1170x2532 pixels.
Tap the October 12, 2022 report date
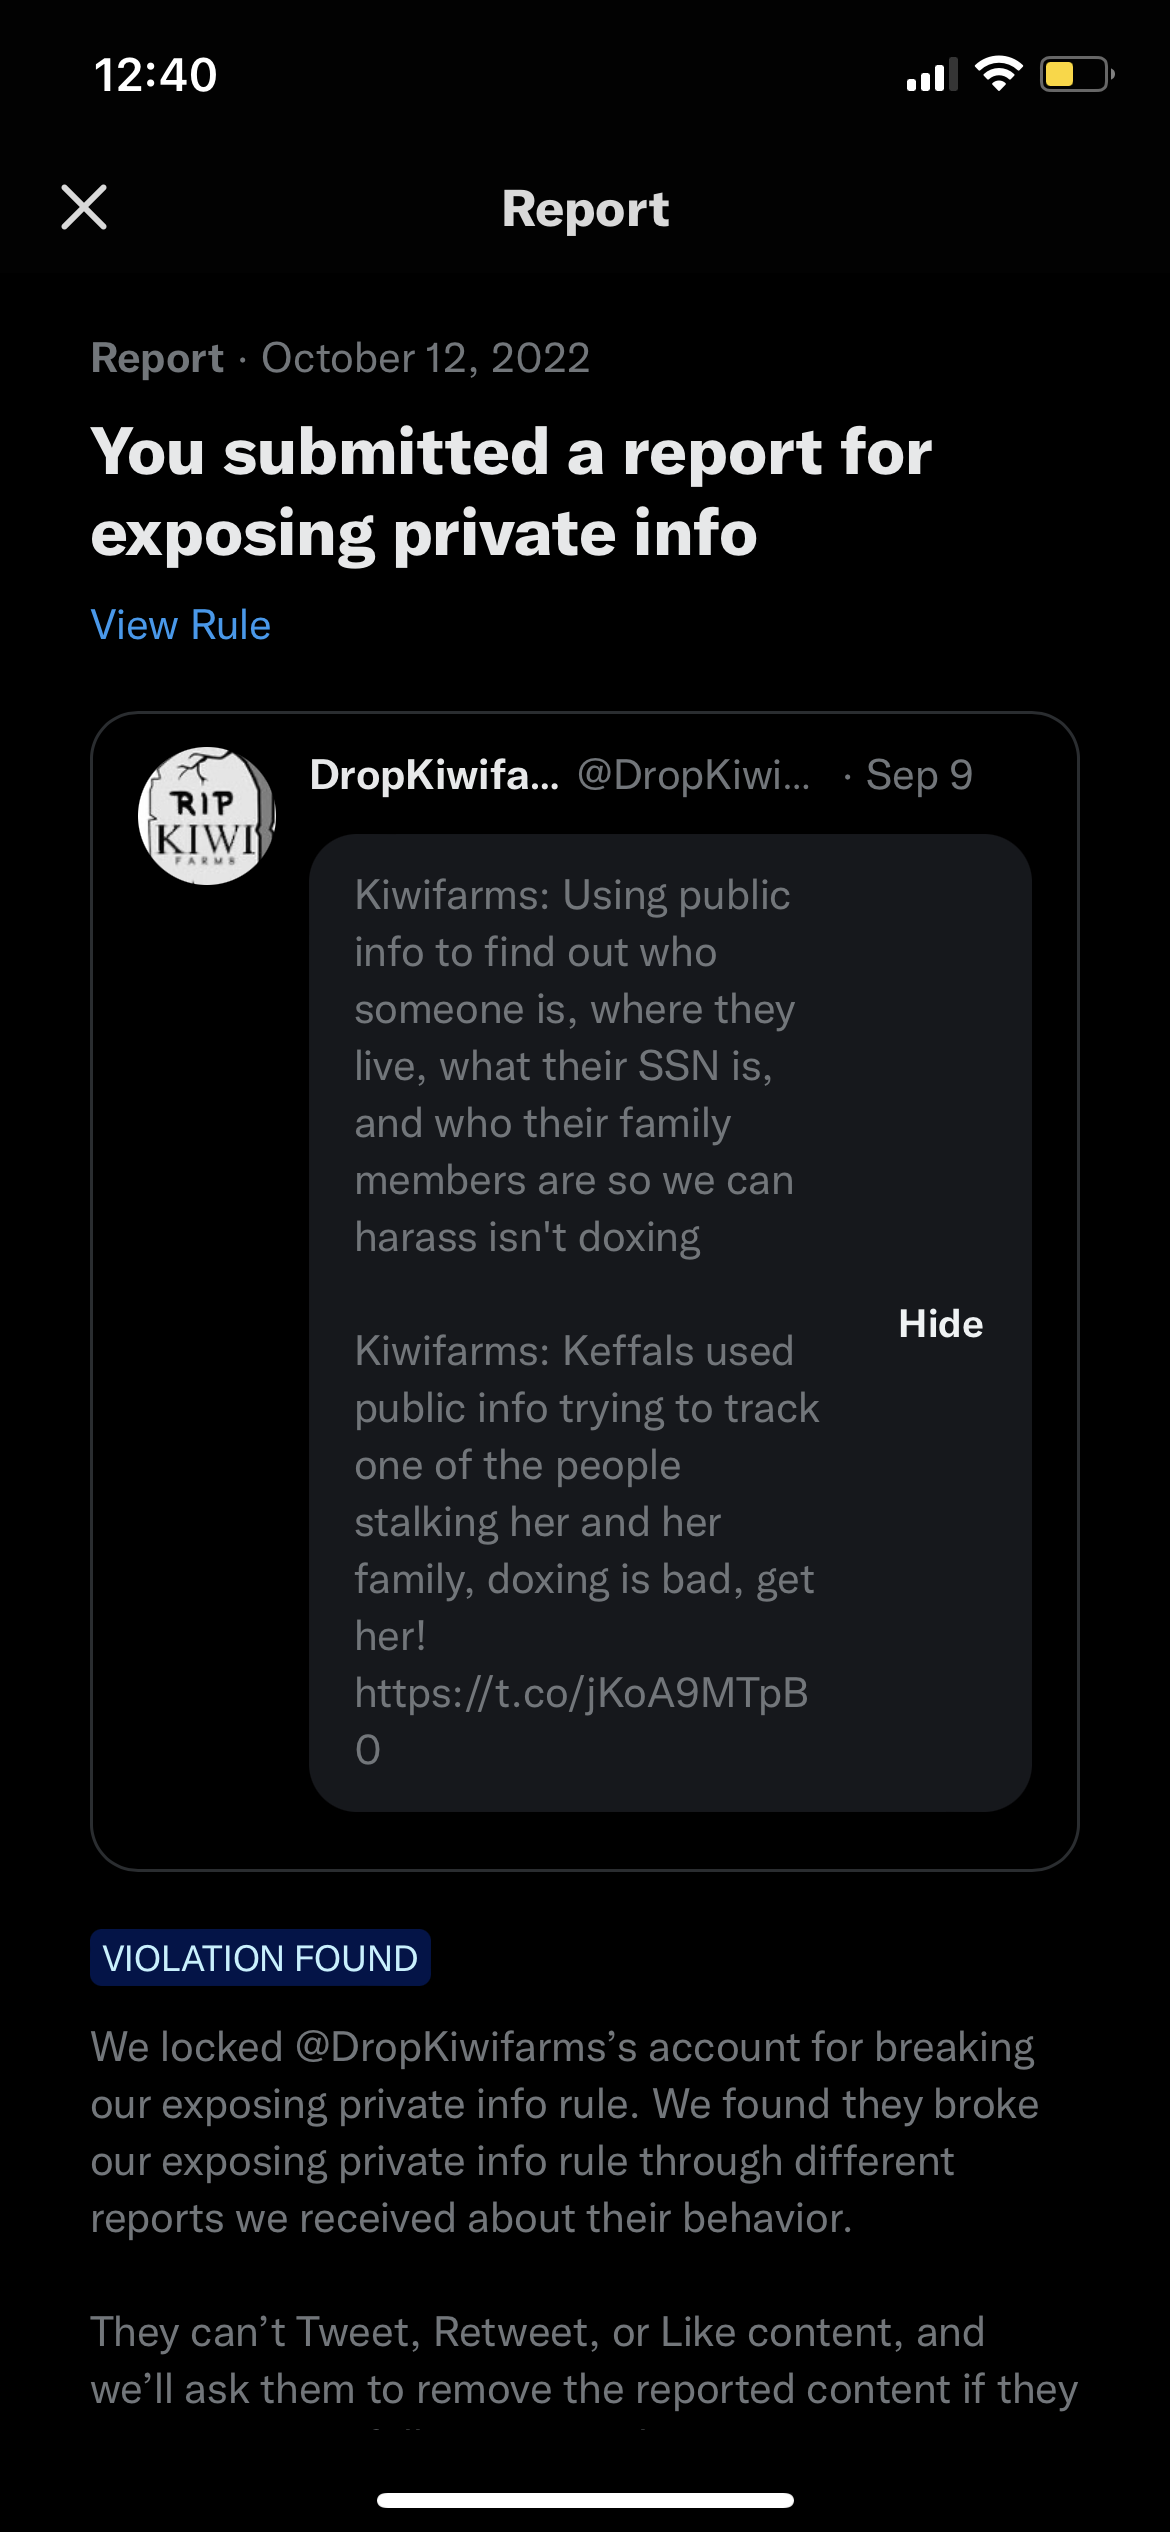point(426,358)
